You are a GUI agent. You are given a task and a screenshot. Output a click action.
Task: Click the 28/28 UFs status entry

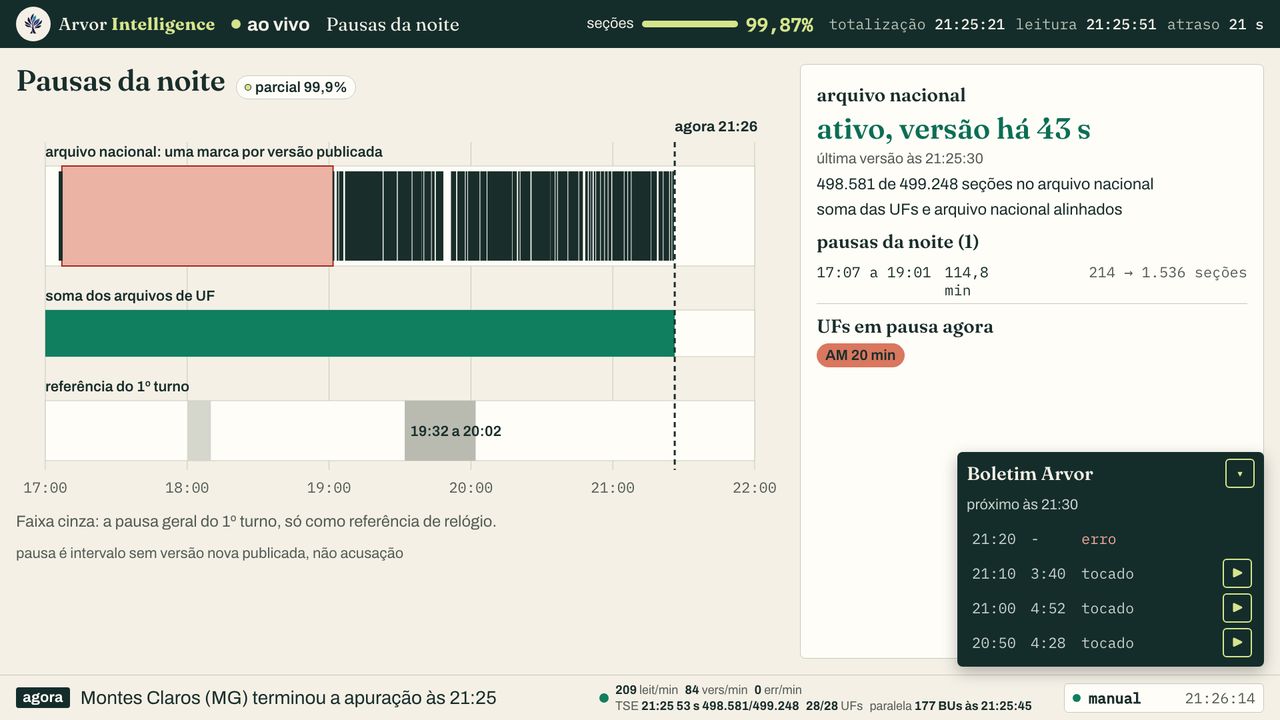click(x=834, y=706)
